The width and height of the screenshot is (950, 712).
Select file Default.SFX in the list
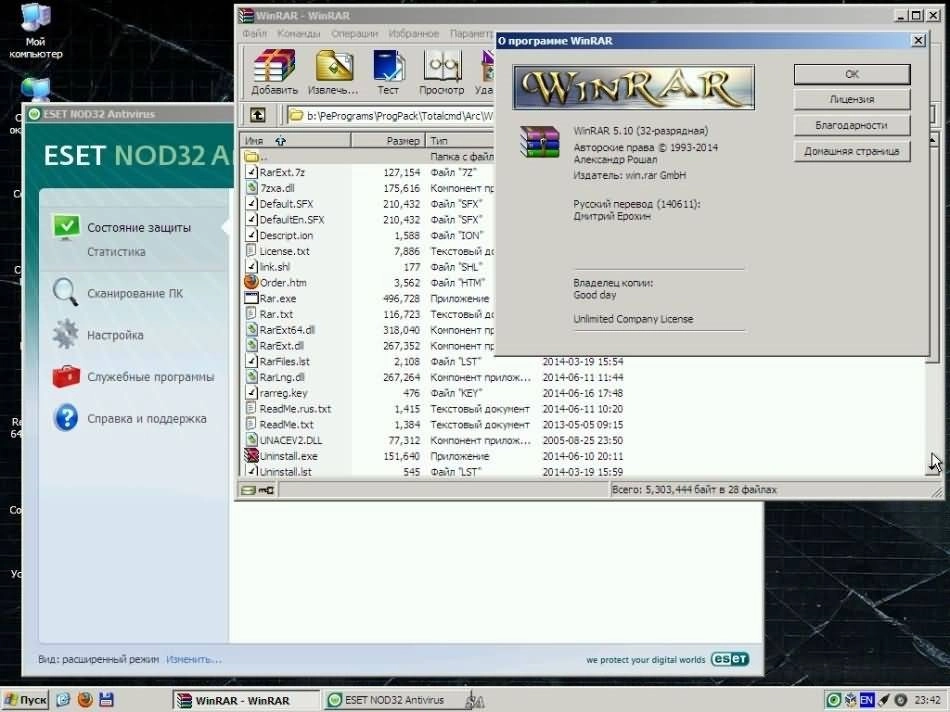click(x=286, y=204)
